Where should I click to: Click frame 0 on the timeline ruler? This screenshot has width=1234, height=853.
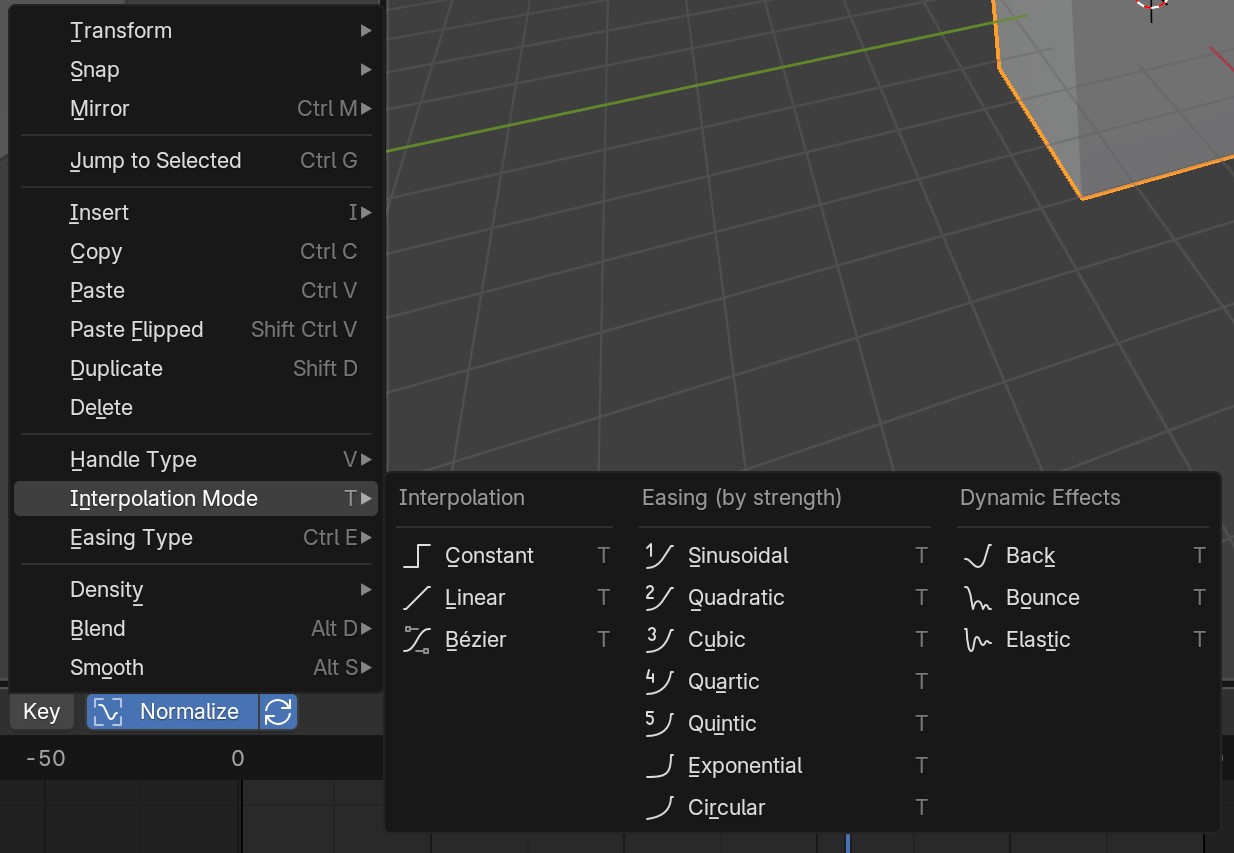pyautogui.click(x=238, y=759)
